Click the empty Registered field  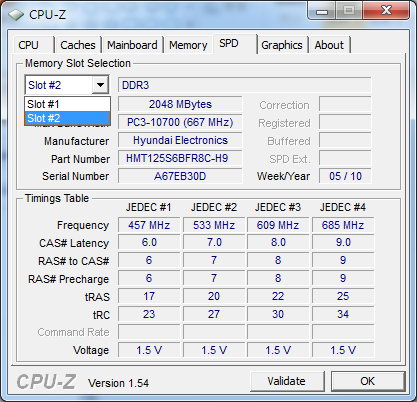point(345,122)
